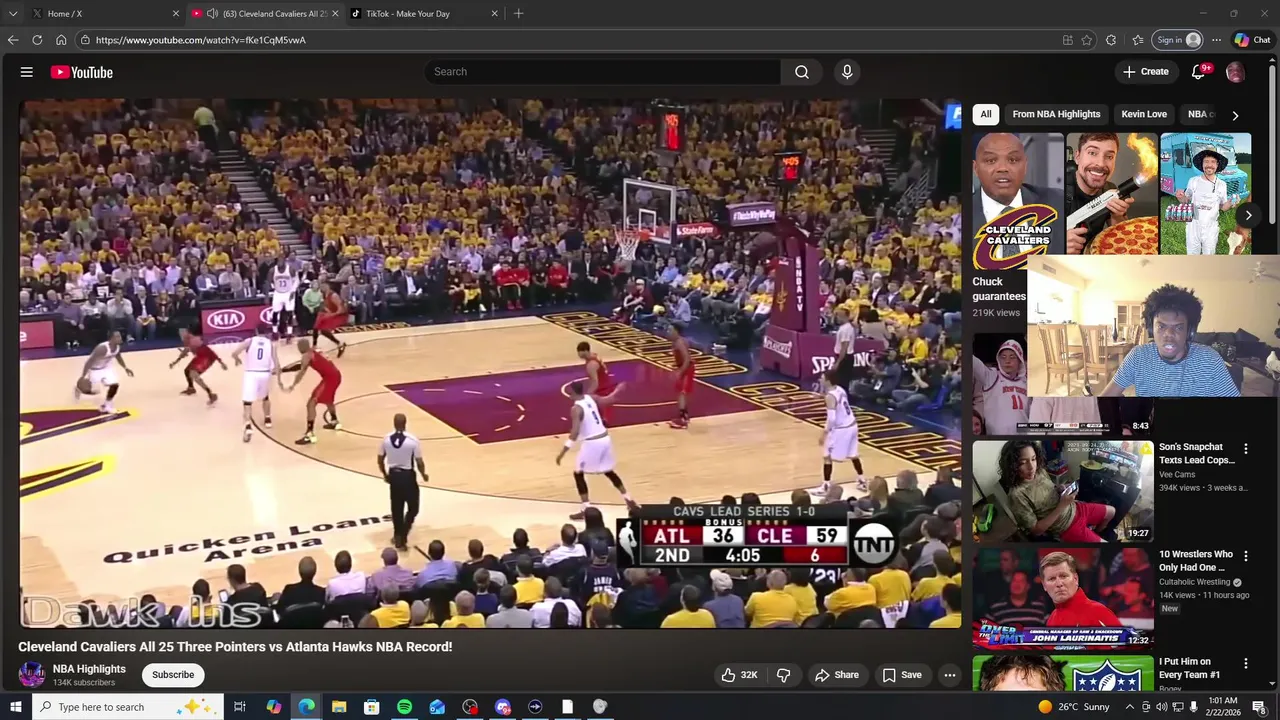Open the YouTube account avatar menu
The height and width of the screenshot is (720, 1280).
click(x=1235, y=72)
